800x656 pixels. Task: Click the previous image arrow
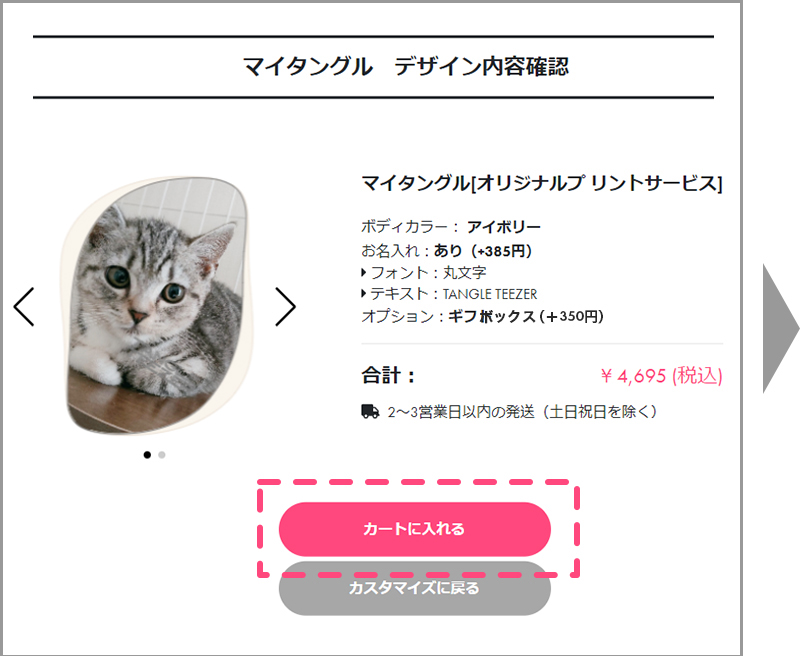coord(24,307)
